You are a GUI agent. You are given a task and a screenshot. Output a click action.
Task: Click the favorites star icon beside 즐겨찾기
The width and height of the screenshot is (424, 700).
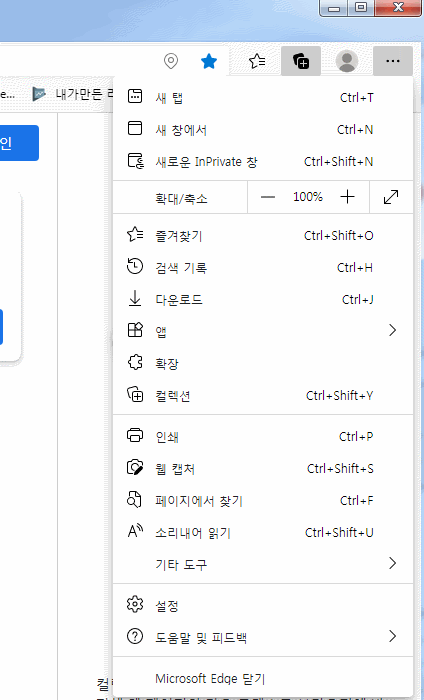pyautogui.click(x=135, y=234)
